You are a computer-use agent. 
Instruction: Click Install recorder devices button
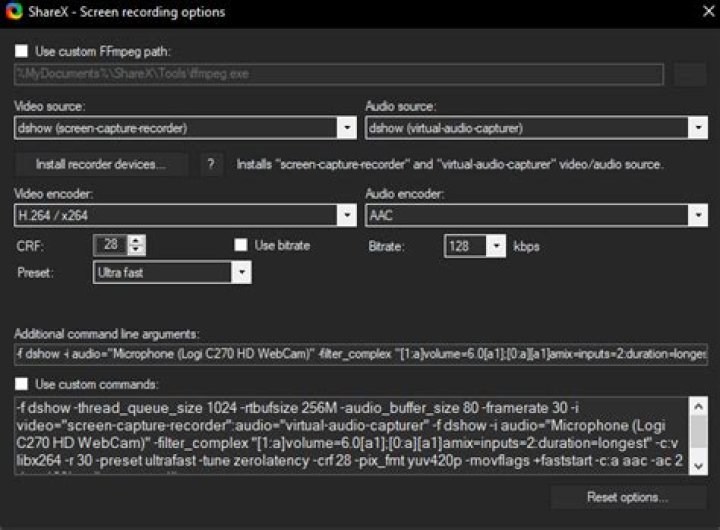(101, 164)
